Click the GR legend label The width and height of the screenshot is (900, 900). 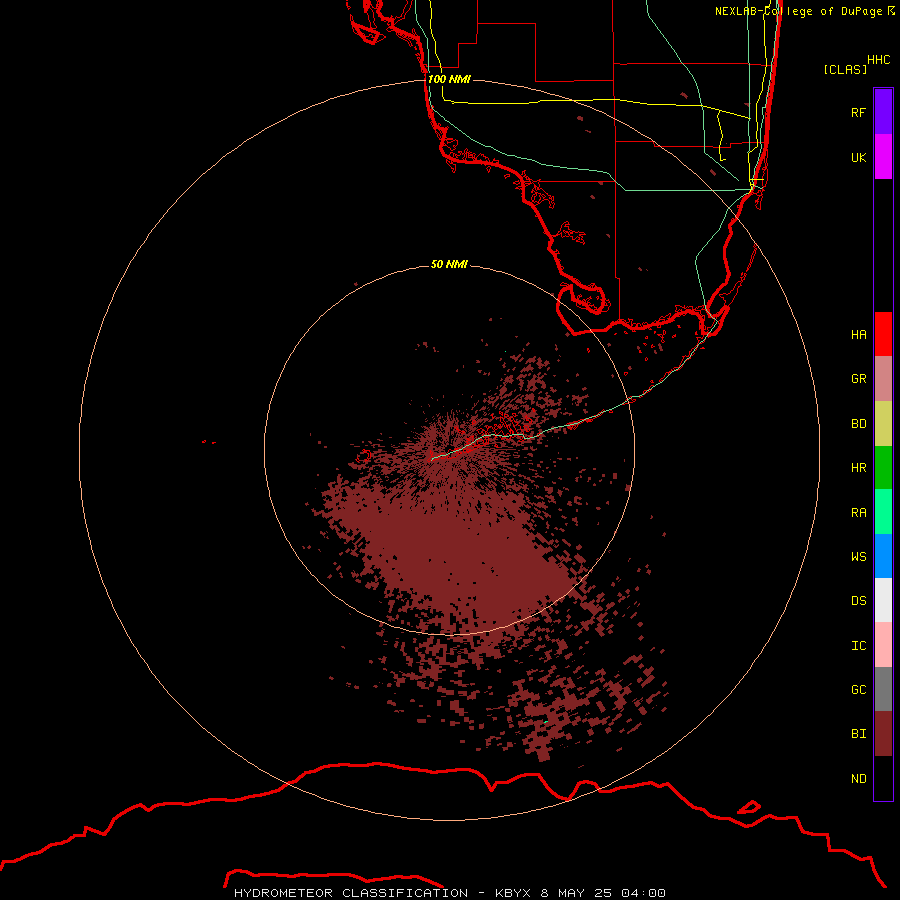[858, 379]
